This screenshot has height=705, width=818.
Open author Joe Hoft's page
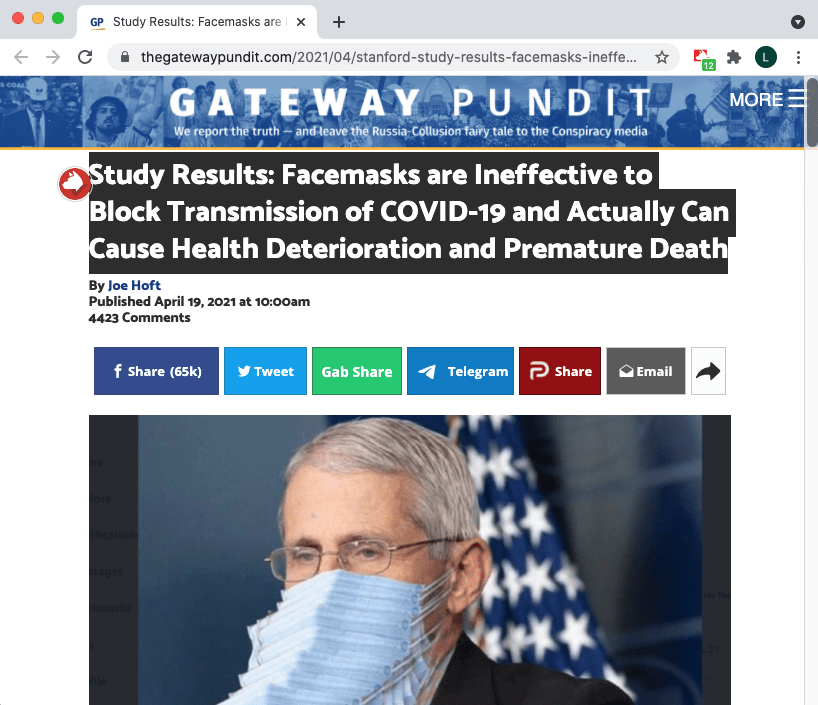(134, 285)
